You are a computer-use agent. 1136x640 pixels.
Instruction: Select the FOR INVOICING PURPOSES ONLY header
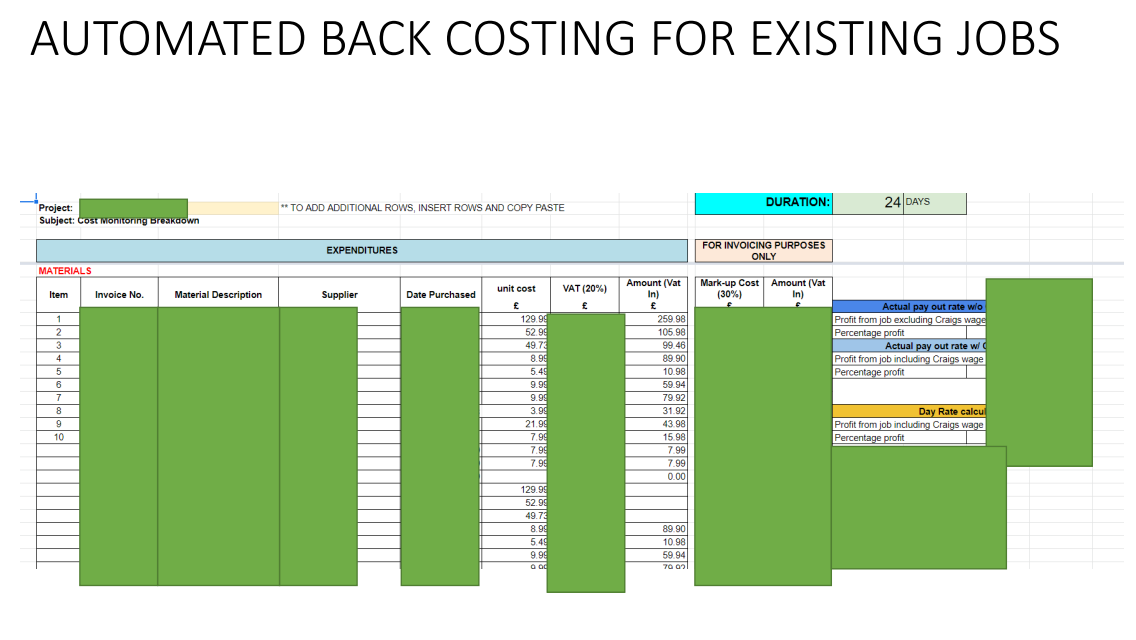[x=764, y=251]
